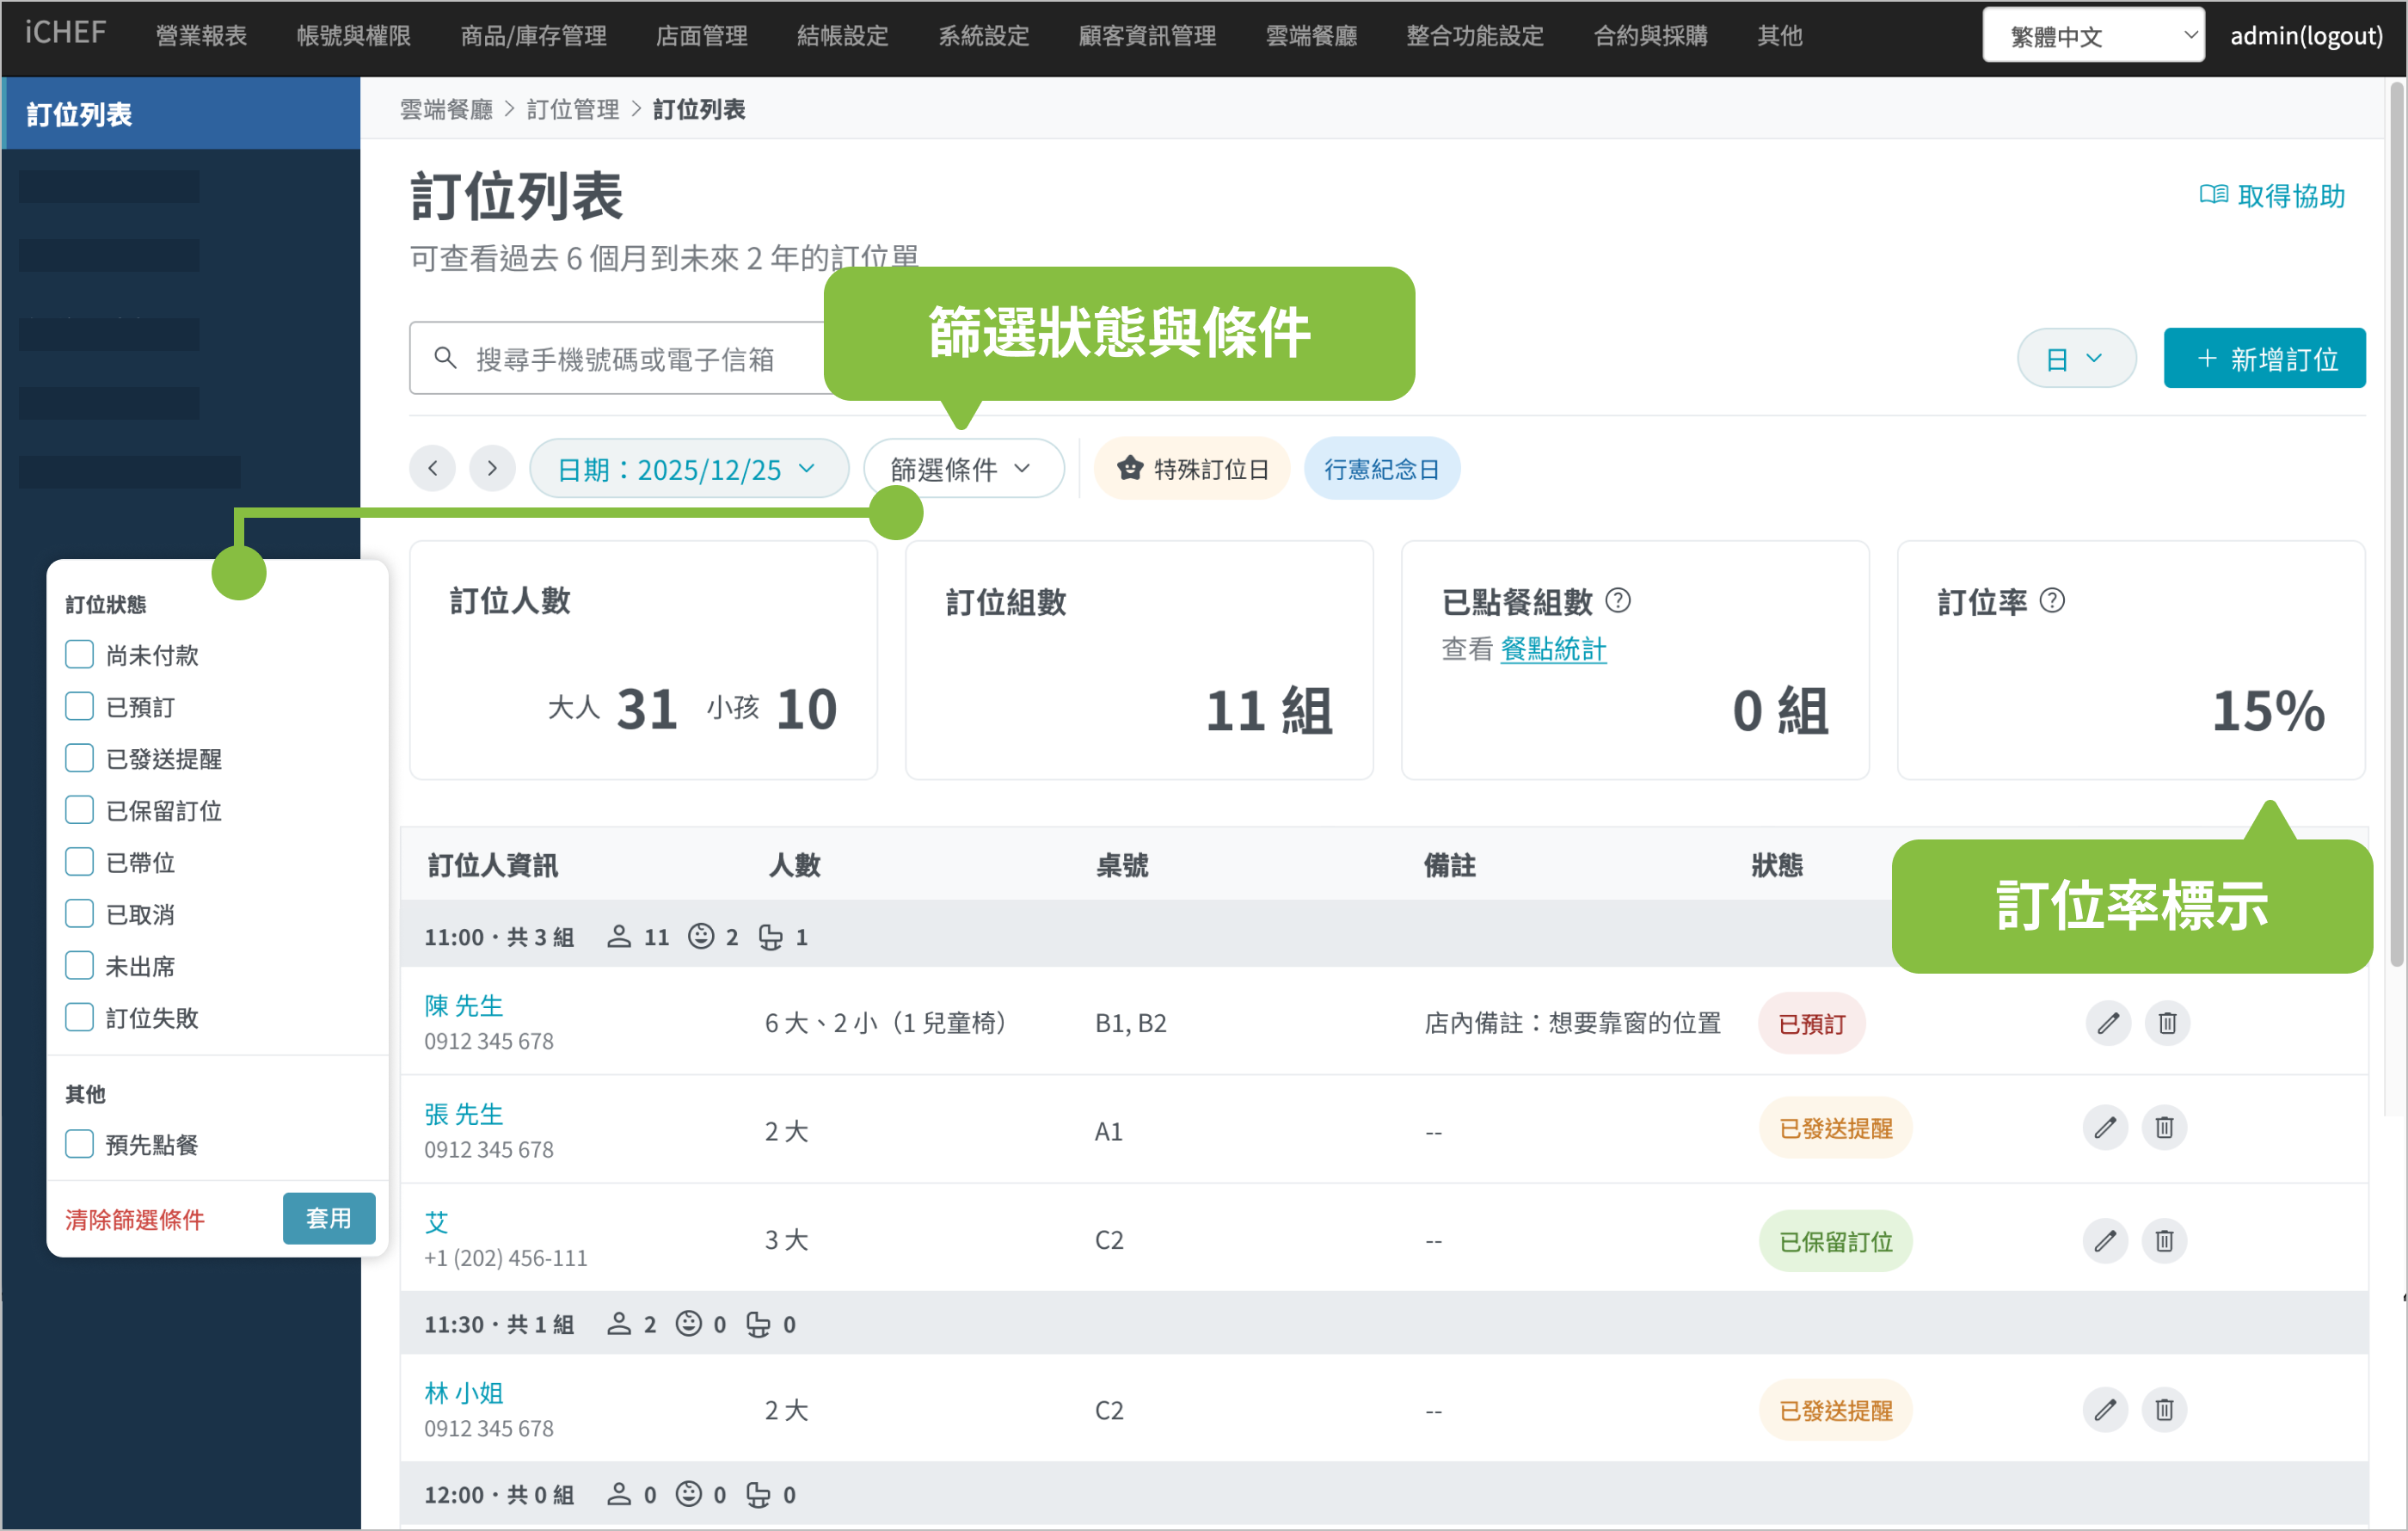Go to next date arrow
2408x1531 pixels.
492,468
